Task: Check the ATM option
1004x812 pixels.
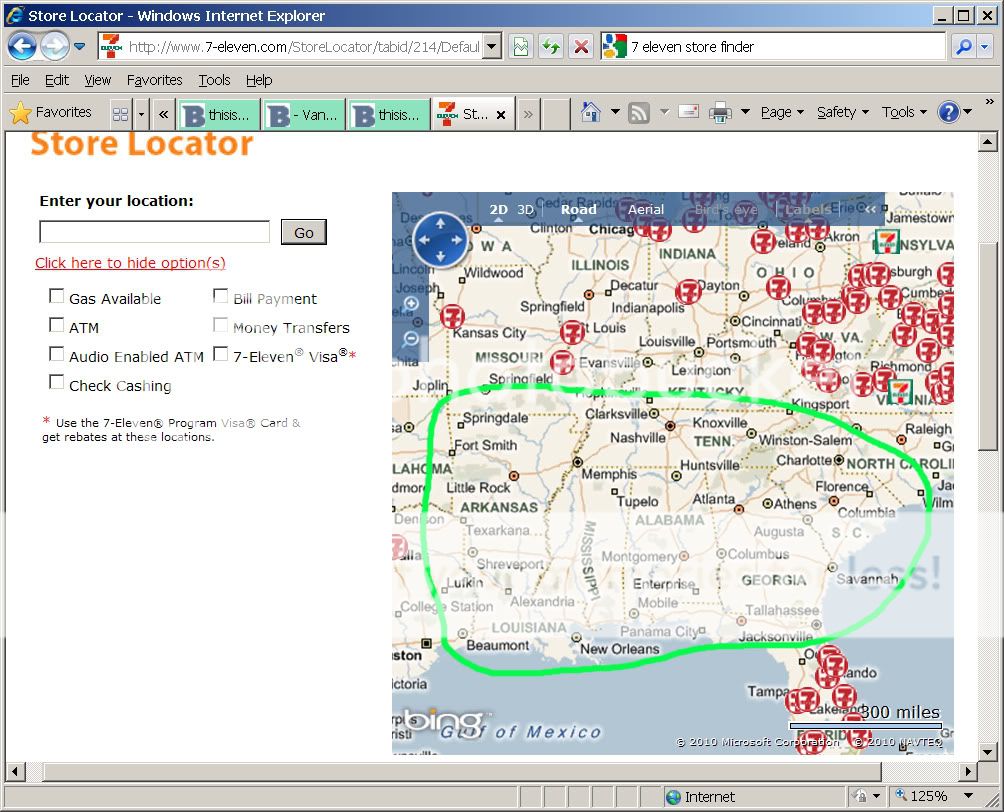Action: [57, 326]
